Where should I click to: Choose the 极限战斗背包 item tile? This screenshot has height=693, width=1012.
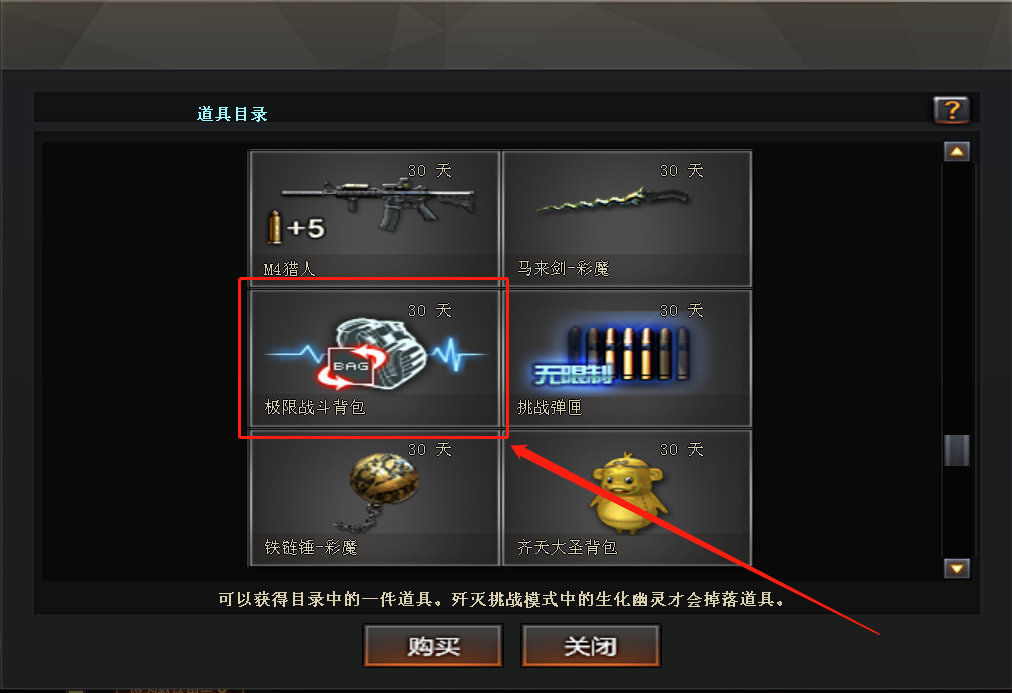(374, 358)
